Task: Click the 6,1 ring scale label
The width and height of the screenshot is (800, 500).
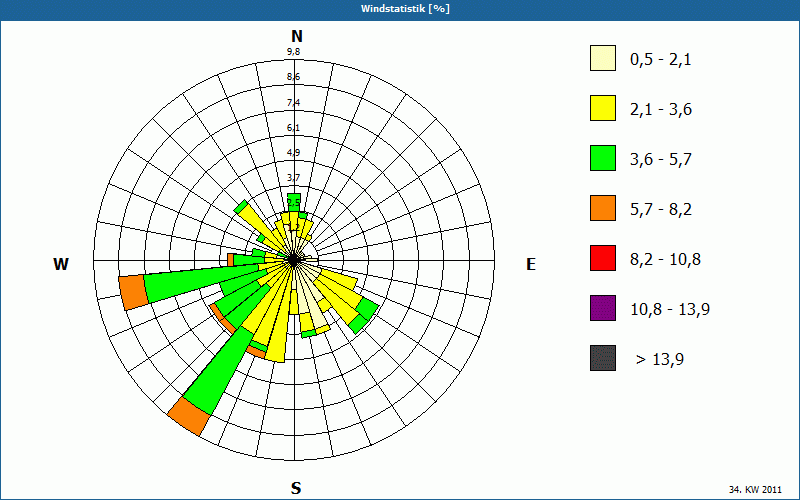Action: pyautogui.click(x=293, y=128)
